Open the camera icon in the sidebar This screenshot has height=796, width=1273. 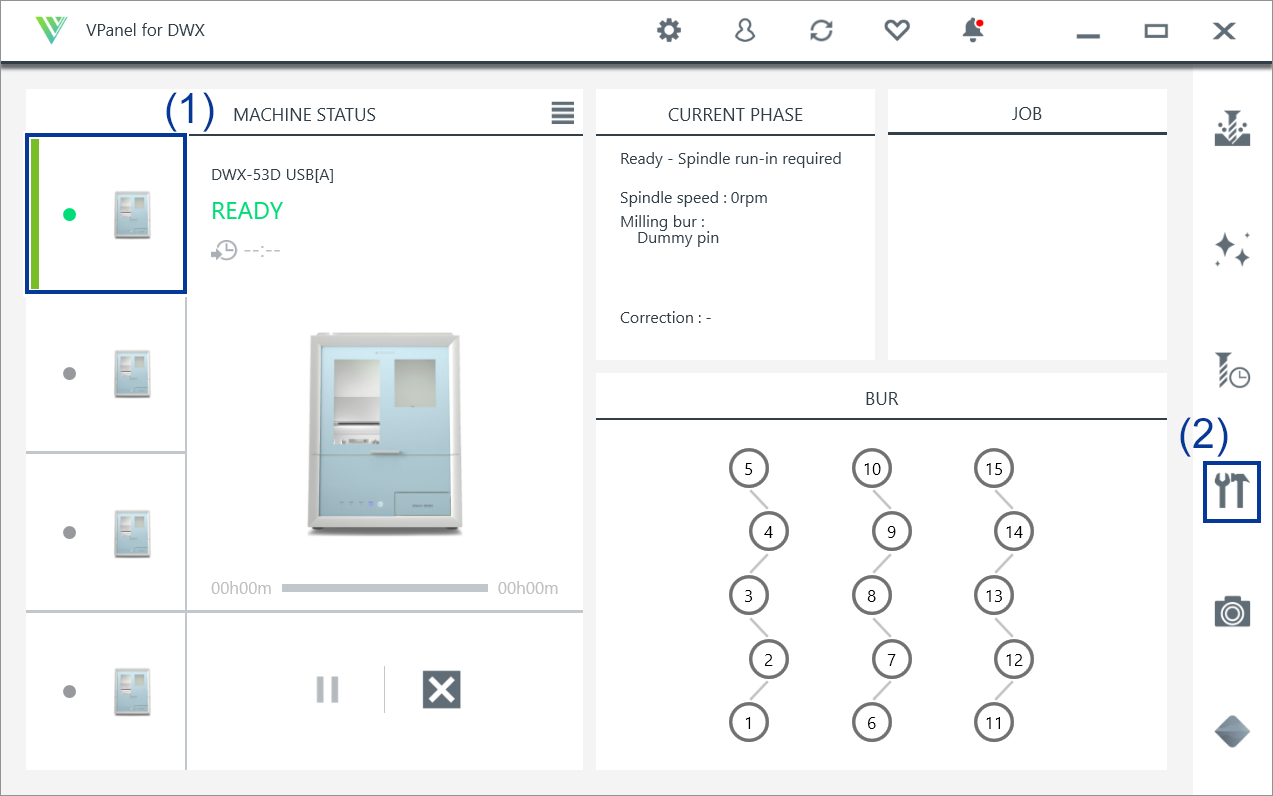1232,611
